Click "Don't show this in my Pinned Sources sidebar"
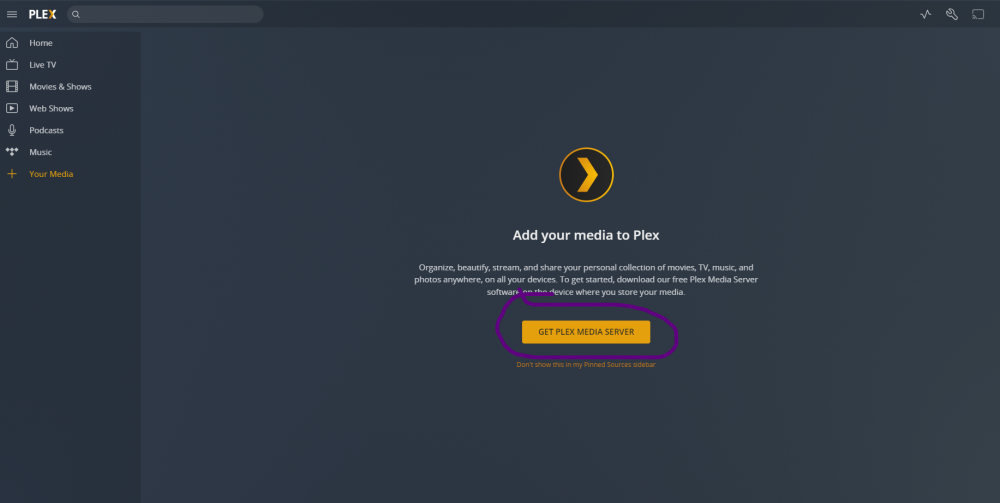Screen dimensions: 1000x503 (585, 365)
